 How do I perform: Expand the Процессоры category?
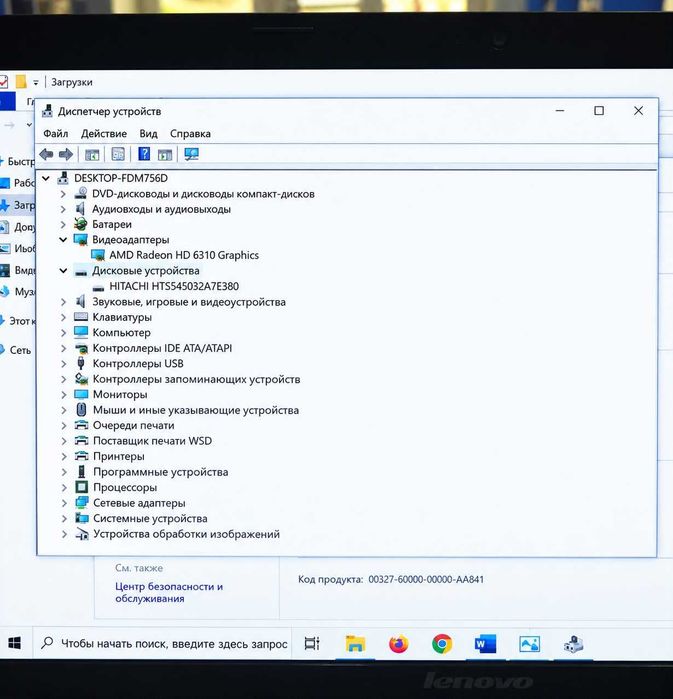64,487
